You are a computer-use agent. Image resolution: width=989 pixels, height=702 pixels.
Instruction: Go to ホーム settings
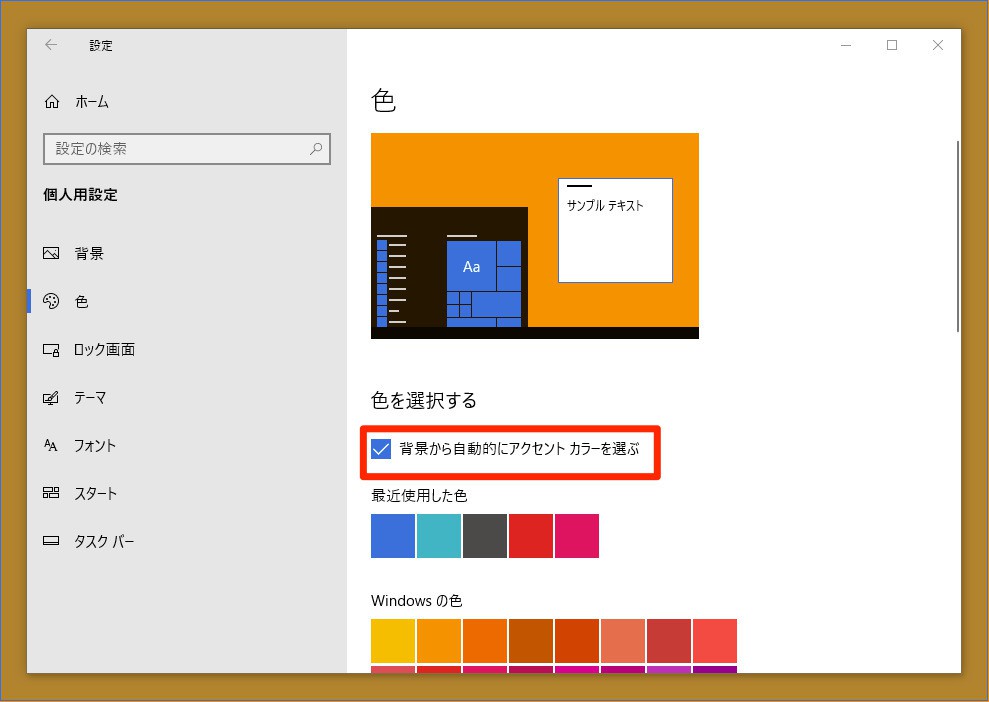click(x=91, y=102)
